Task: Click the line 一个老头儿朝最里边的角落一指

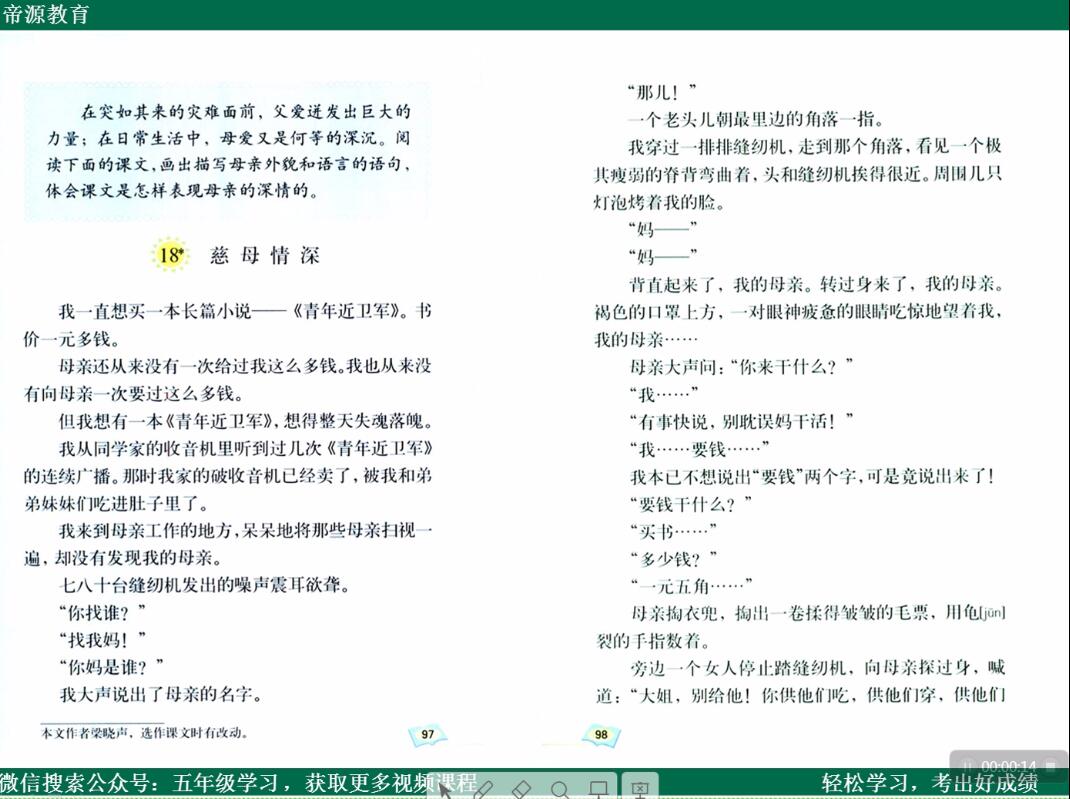Action: pos(756,119)
